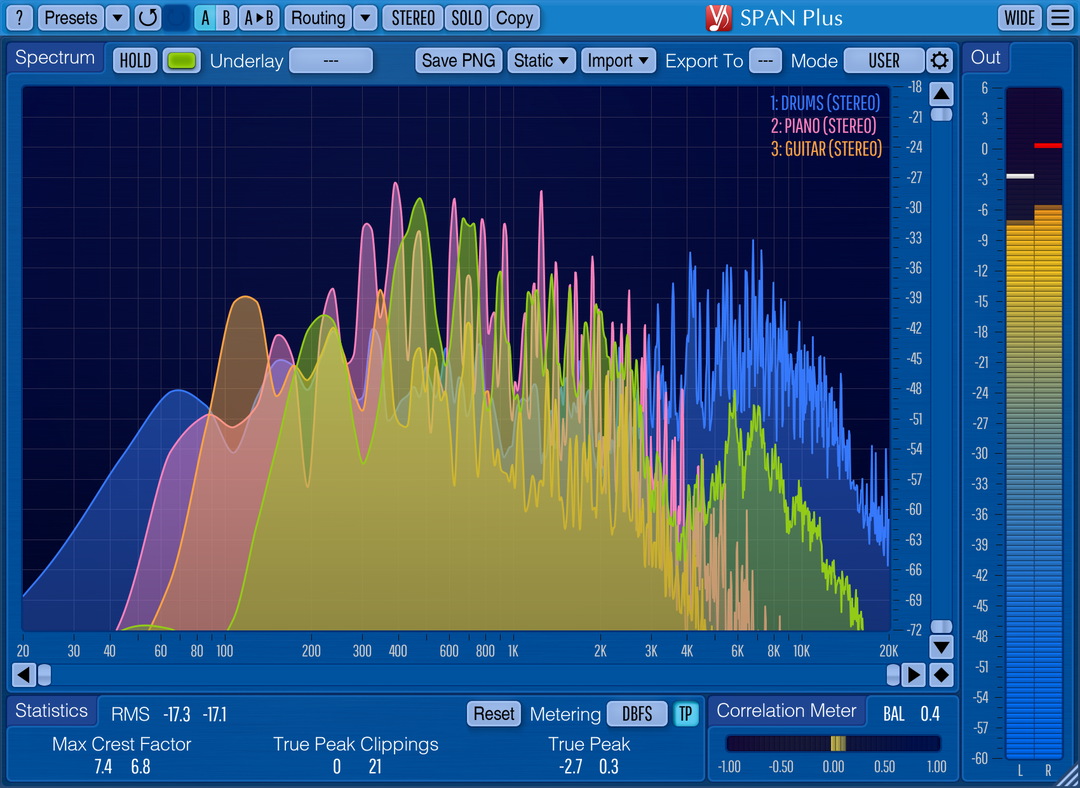The image size is (1080, 788).
Task: Enable spectrum HOLD
Action: (x=134, y=60)
